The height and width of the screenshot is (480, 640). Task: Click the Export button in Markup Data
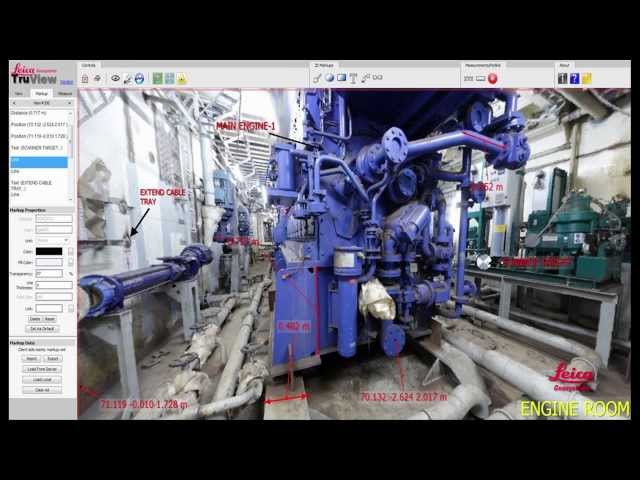[x=53, y=358]
